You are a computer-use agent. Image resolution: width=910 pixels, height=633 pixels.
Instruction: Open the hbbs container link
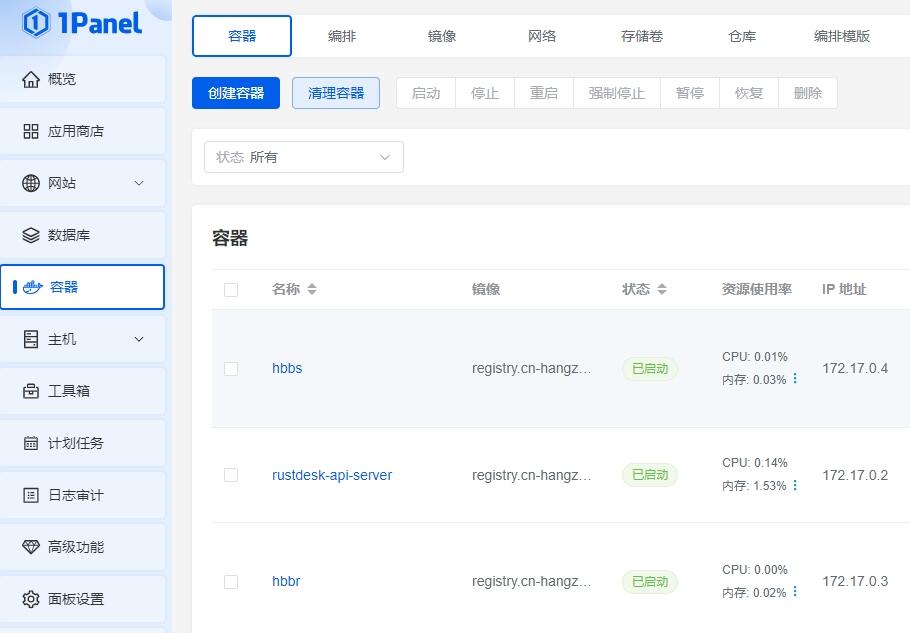(287, 368)
